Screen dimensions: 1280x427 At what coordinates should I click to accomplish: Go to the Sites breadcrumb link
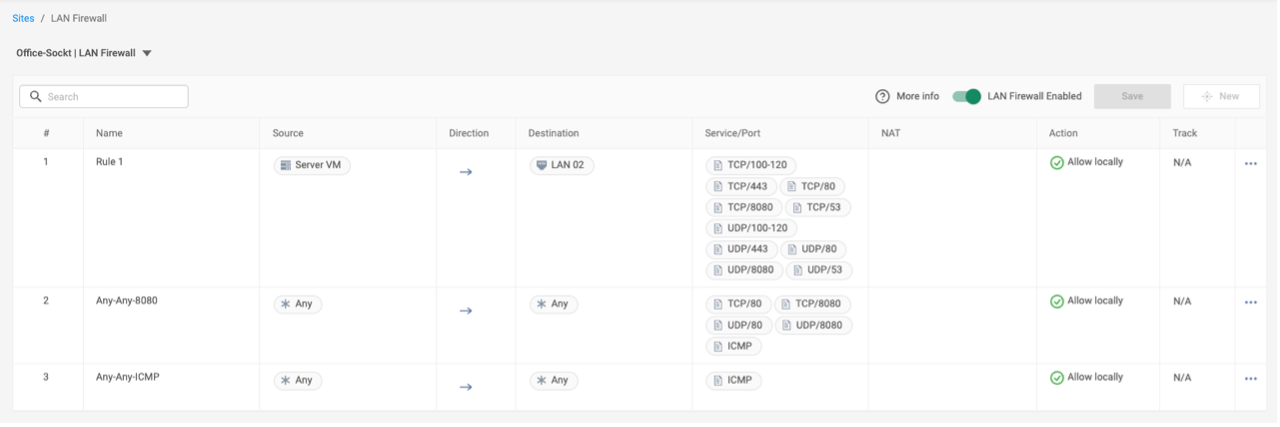23,18
